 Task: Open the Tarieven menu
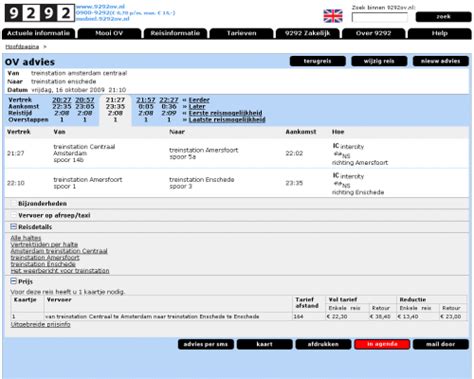pos(241,33)
